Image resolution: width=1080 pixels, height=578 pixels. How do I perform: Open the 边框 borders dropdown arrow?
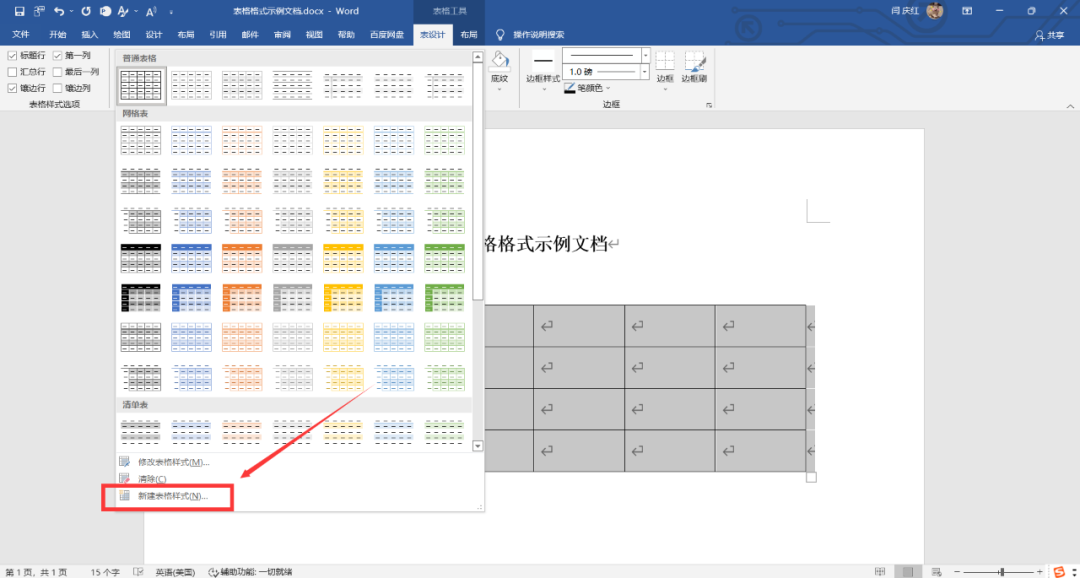pos(665,89)
